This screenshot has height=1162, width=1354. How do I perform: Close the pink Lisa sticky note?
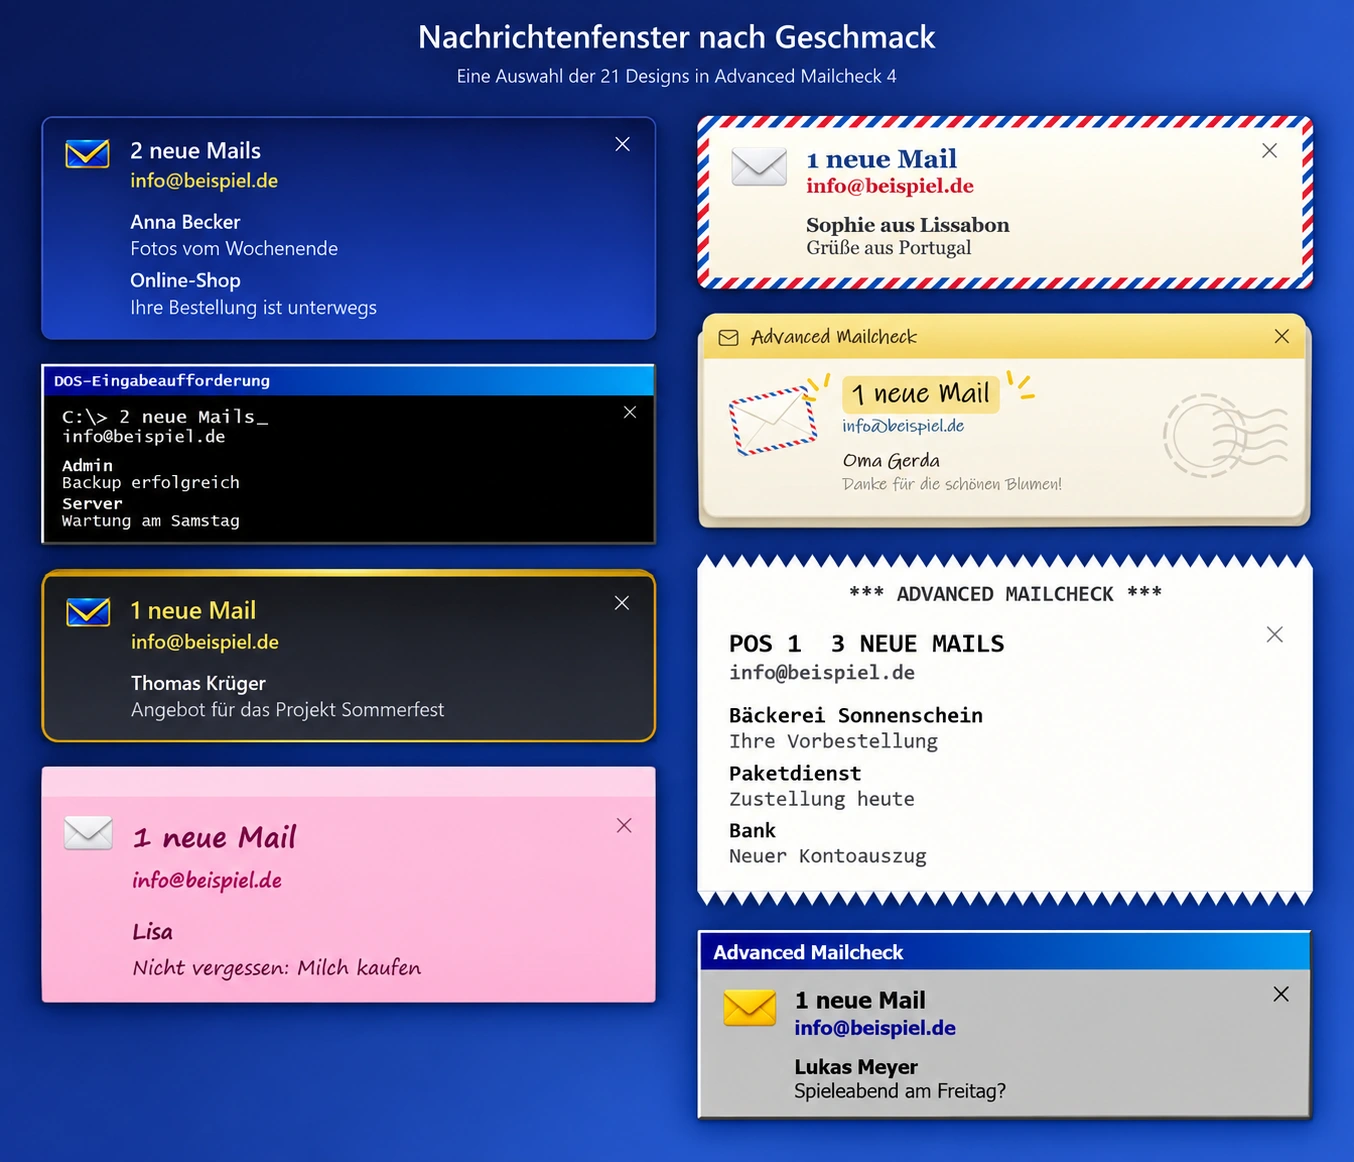tap(624, 825)
